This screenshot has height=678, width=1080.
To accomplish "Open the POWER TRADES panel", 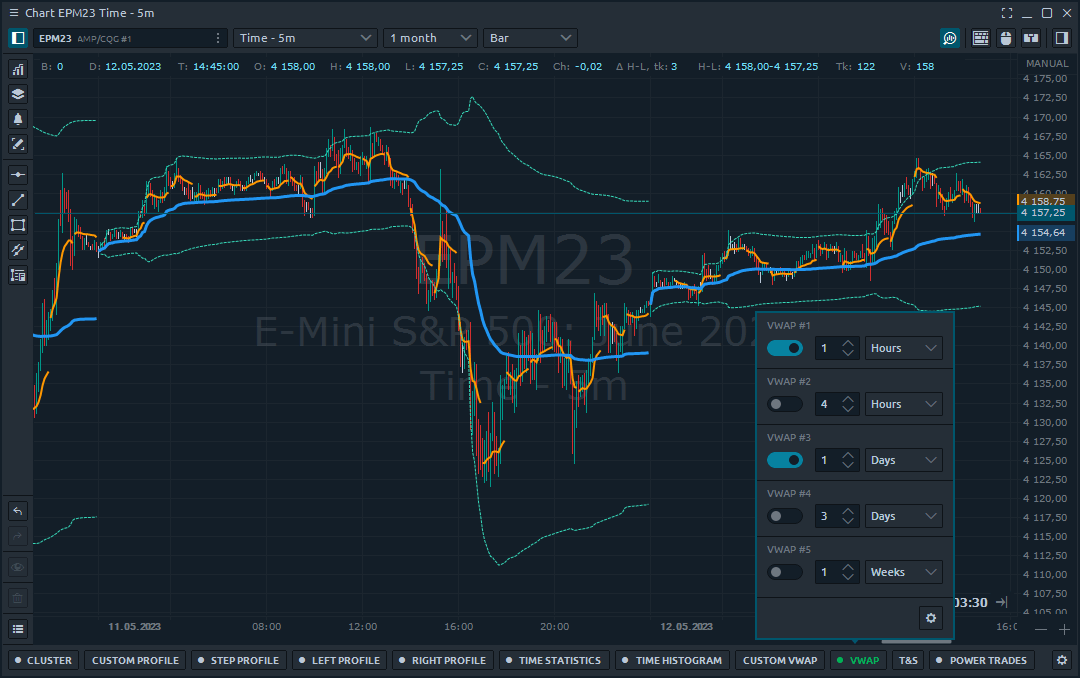I will pyautogui.click(x=982, y=660).
